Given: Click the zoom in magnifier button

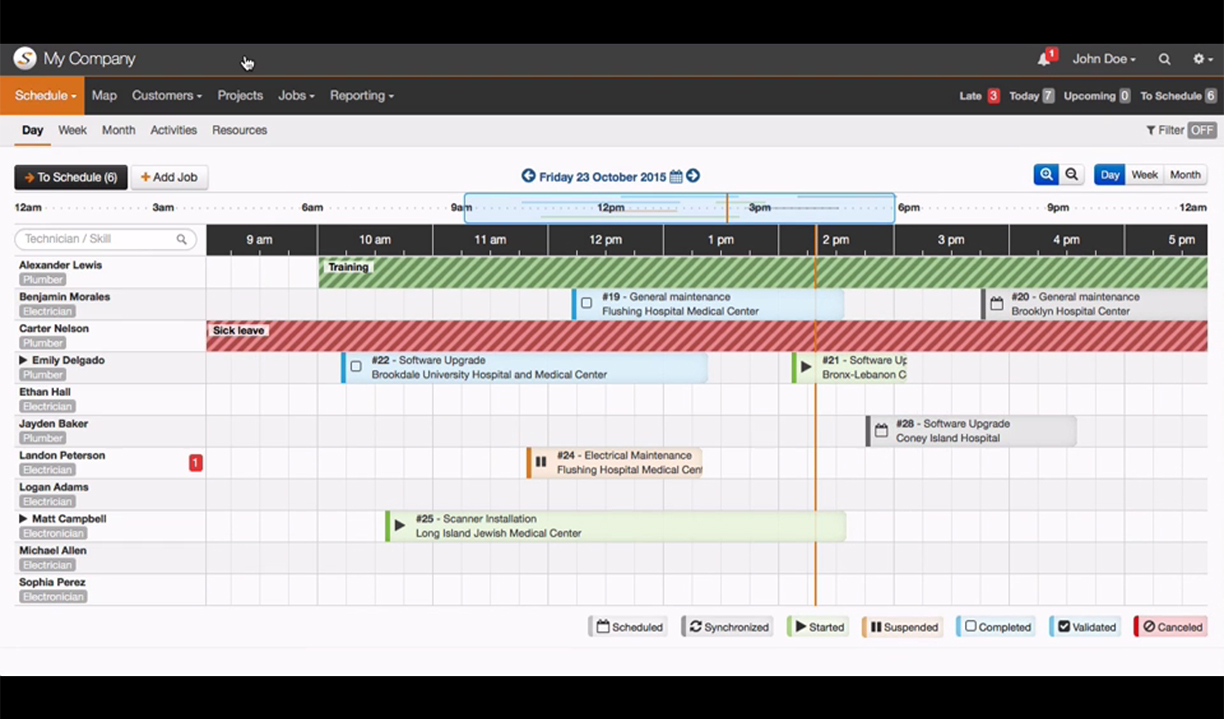Looking at the screenshot, I should click(x=1046, y=175).
